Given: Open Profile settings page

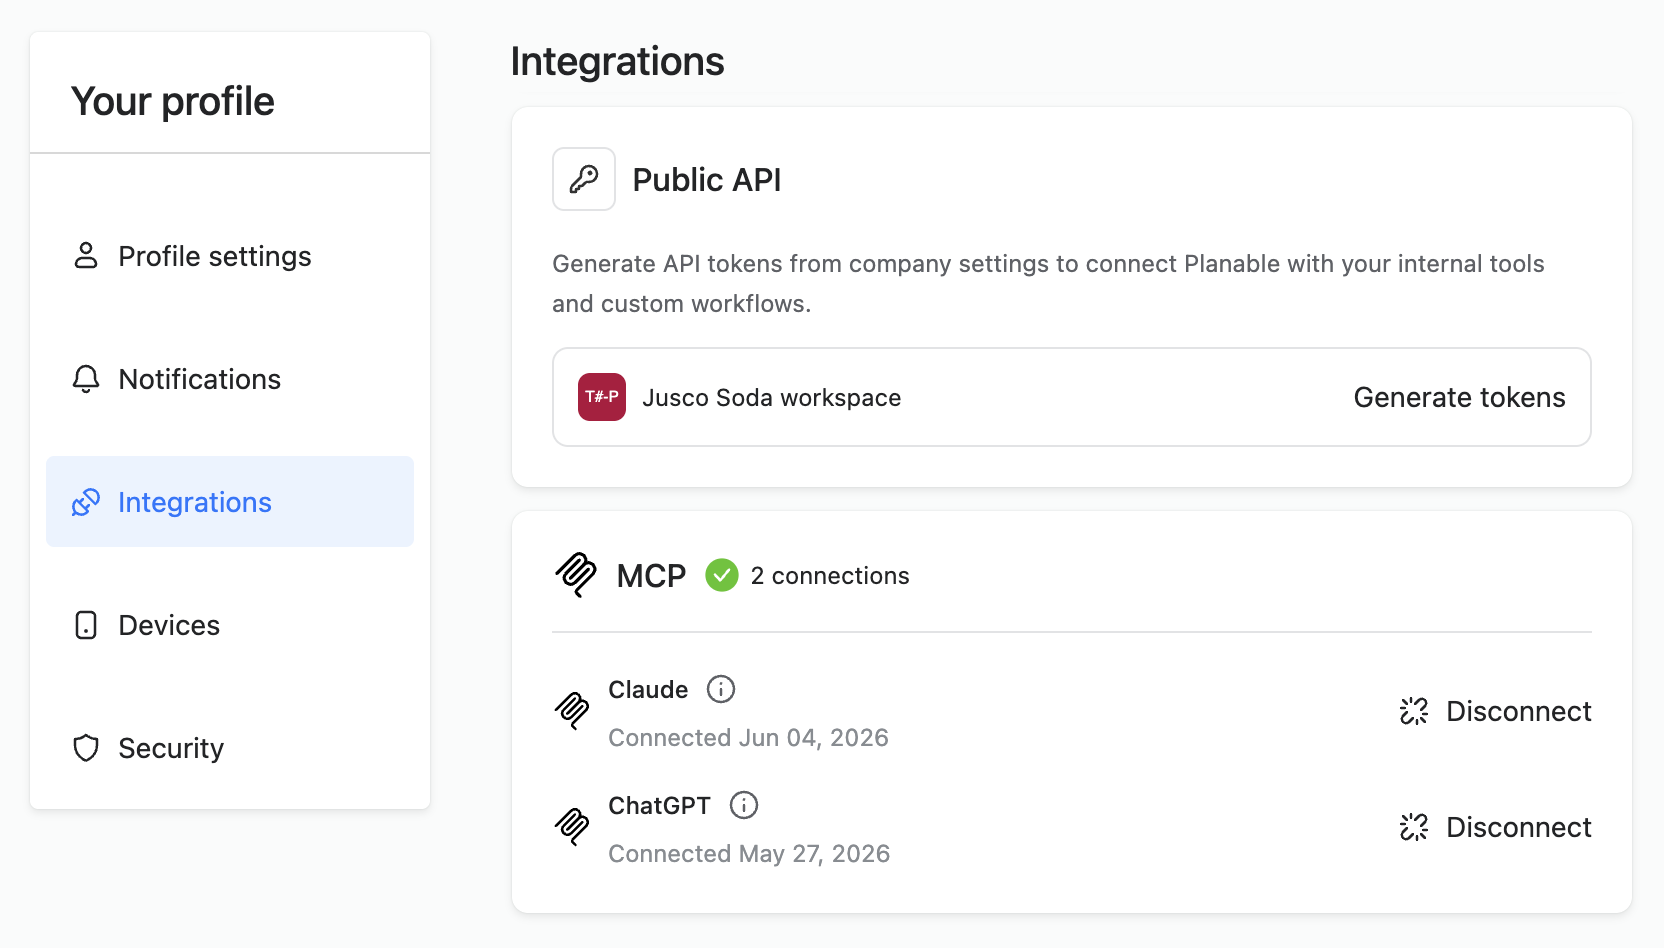Looking at the screenshot, I should coord(230,256).
